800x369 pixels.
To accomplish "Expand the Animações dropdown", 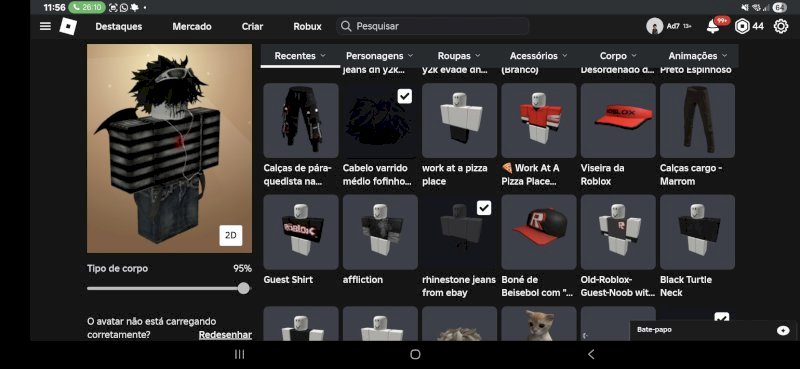I will (698, 56).
